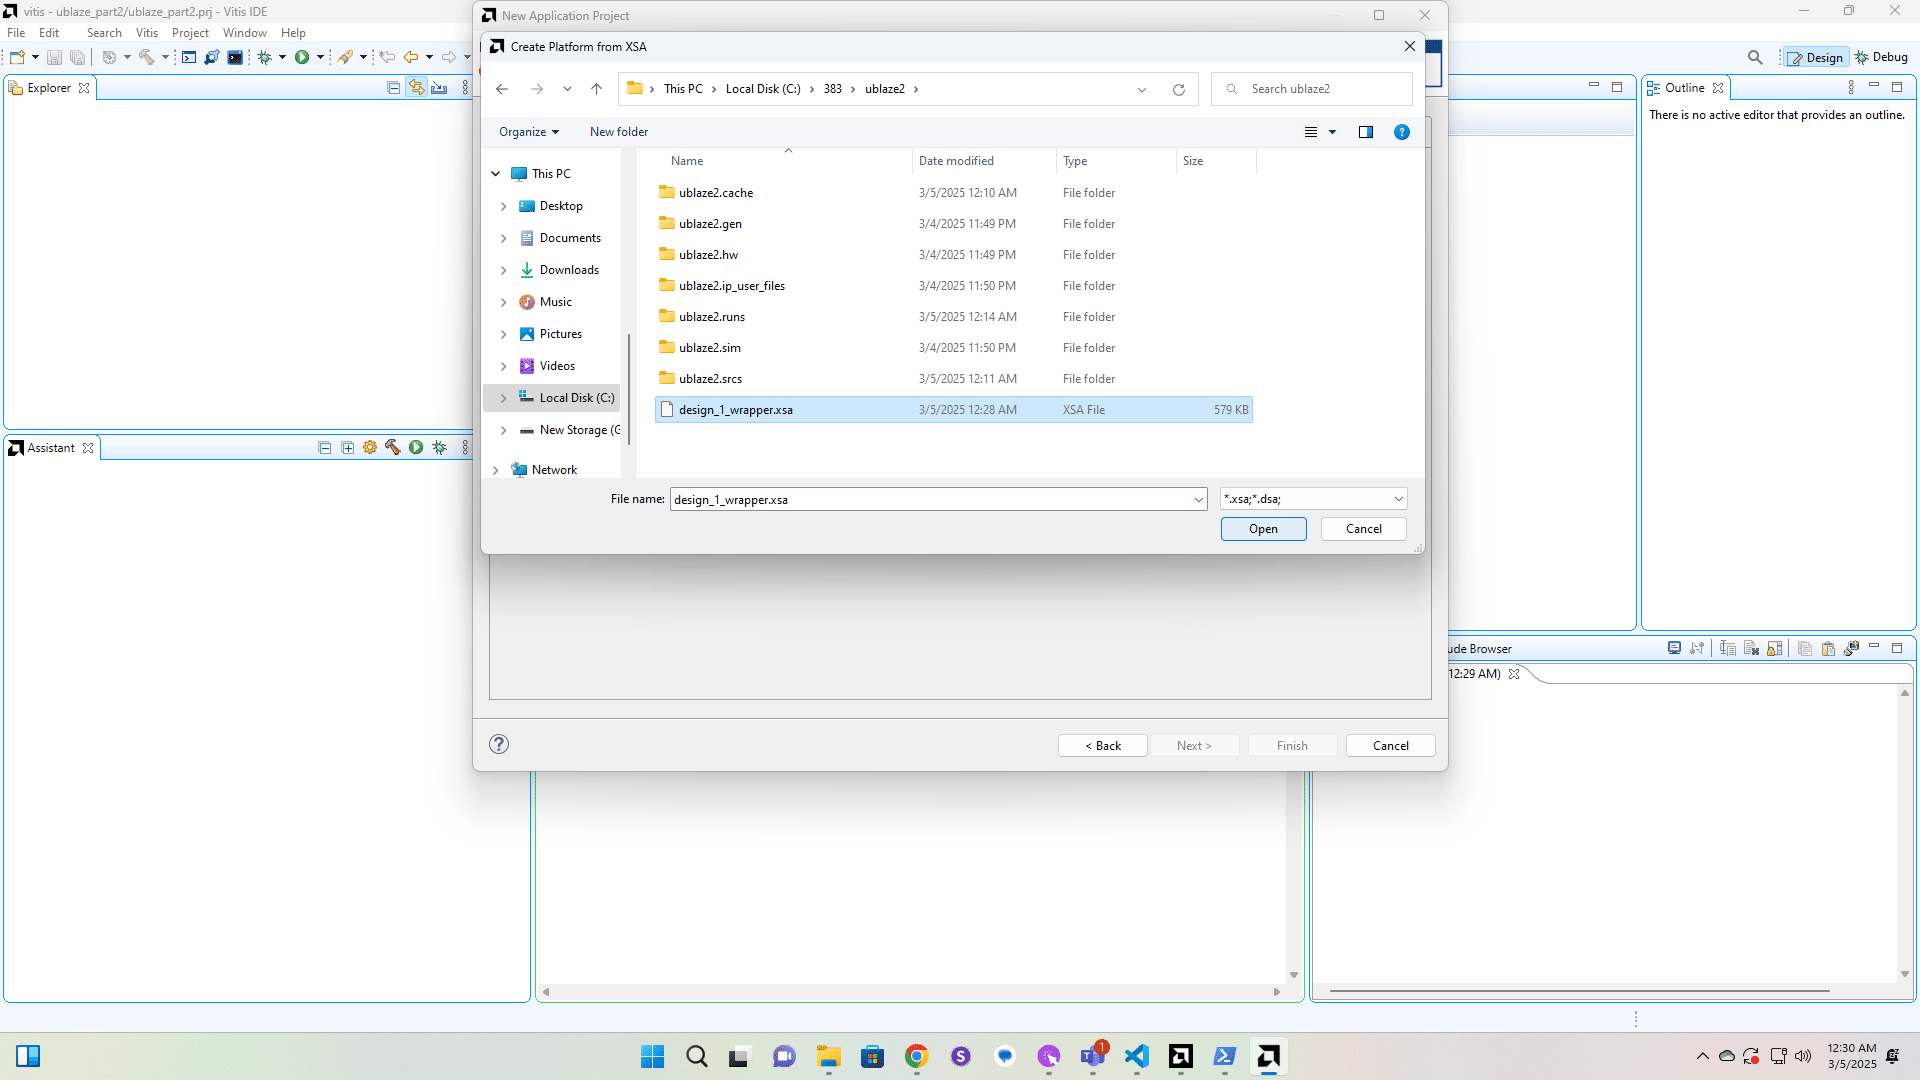
Task: Click the Open button
Action: (1263, 529)
